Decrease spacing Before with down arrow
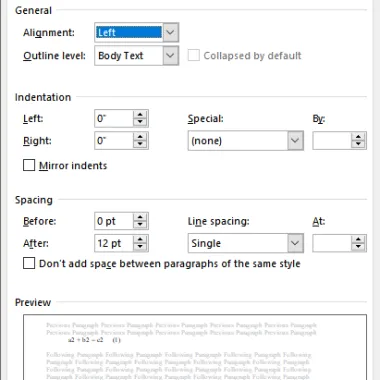 [140, 225]
